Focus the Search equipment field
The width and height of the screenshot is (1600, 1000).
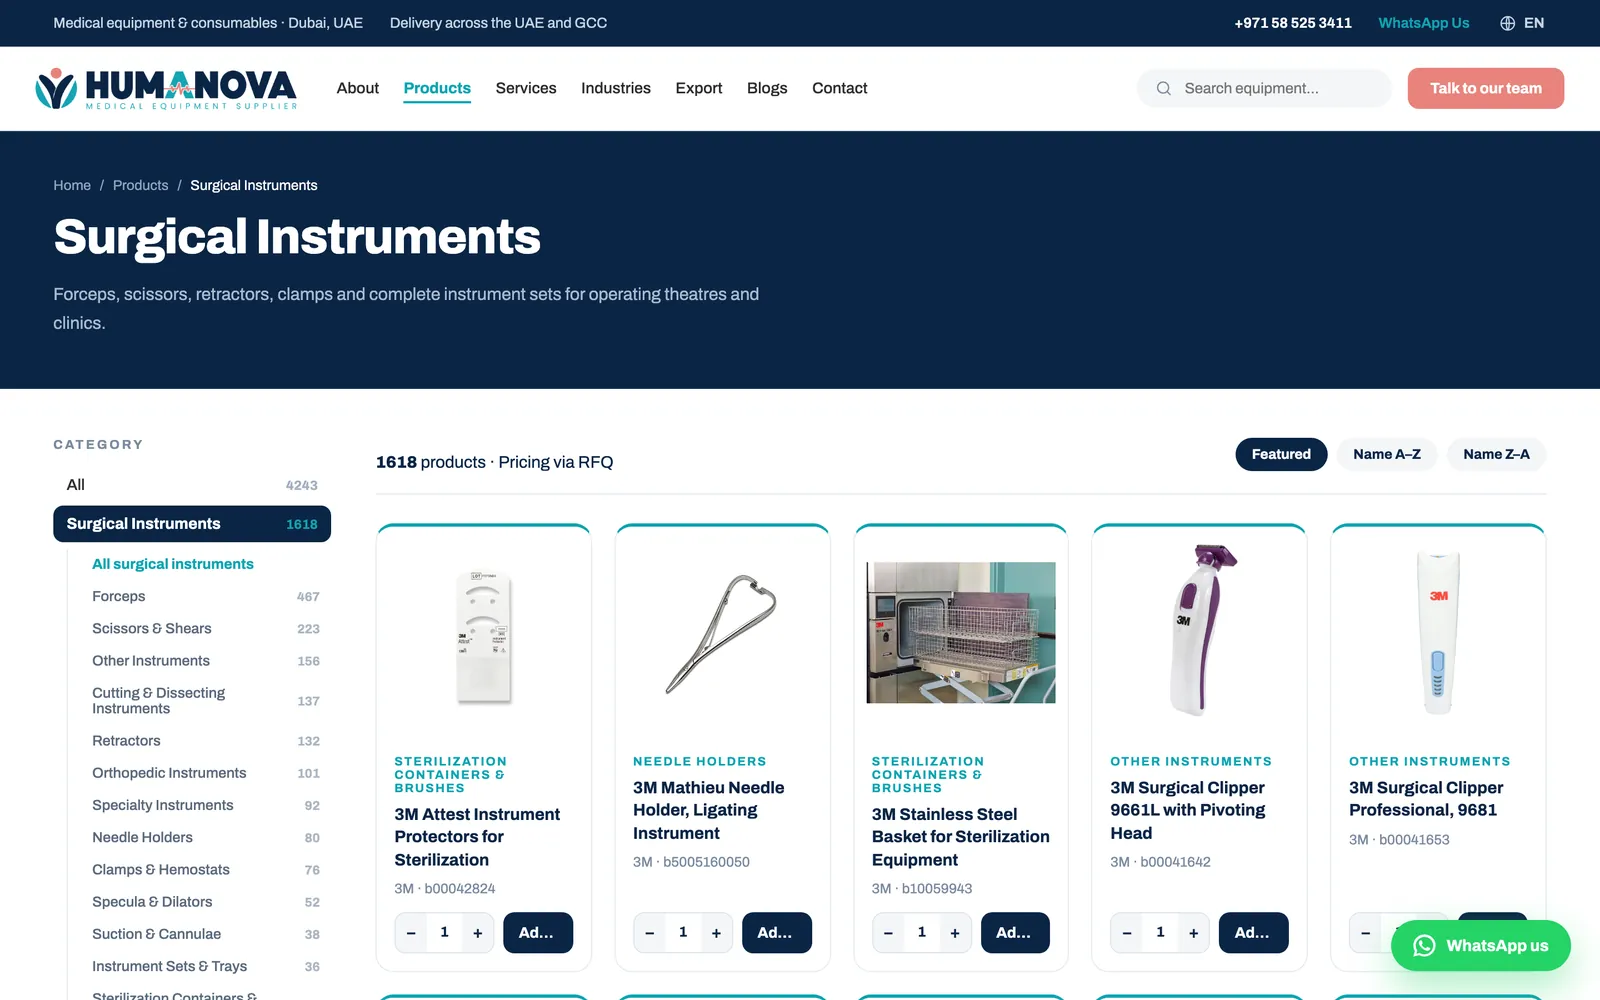[x=1264, y=88]
